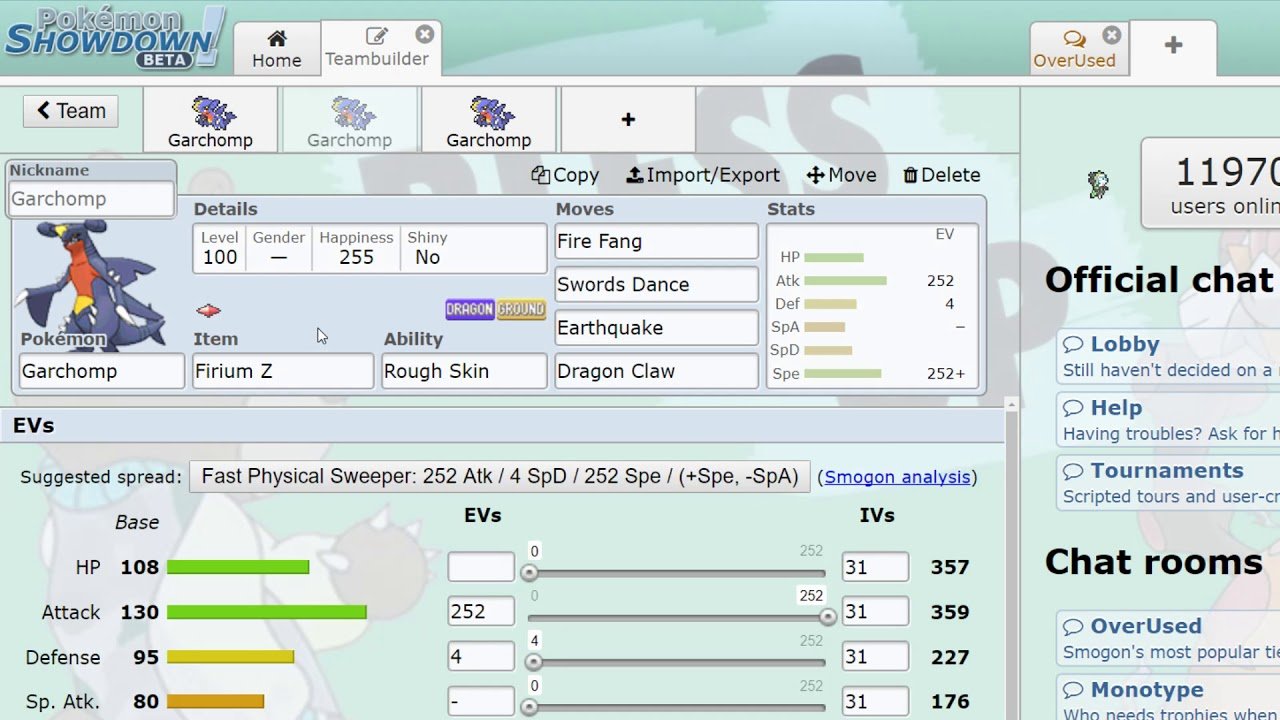Open the Smogon analysis link
Image resolution: width=1280 pixels, height=720 pixels.
pos(897,477)
